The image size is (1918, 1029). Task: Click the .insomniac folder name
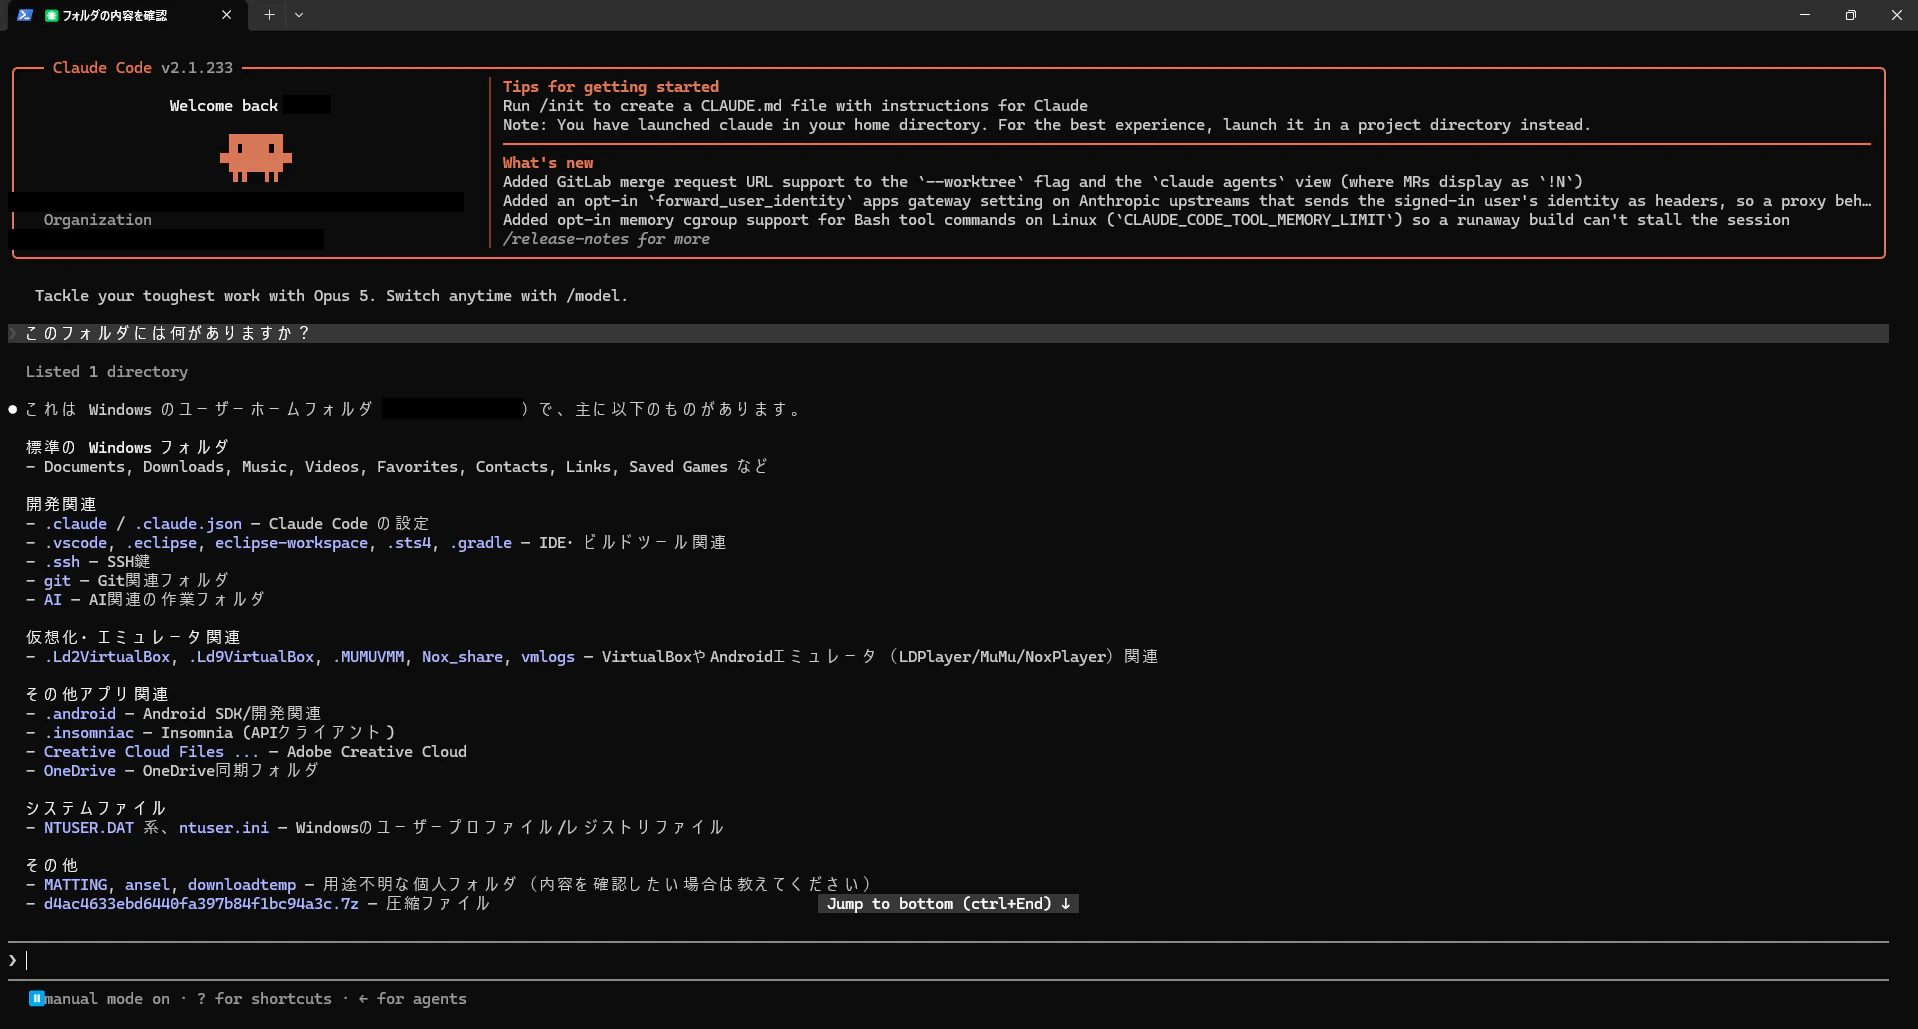click(89, 733)
